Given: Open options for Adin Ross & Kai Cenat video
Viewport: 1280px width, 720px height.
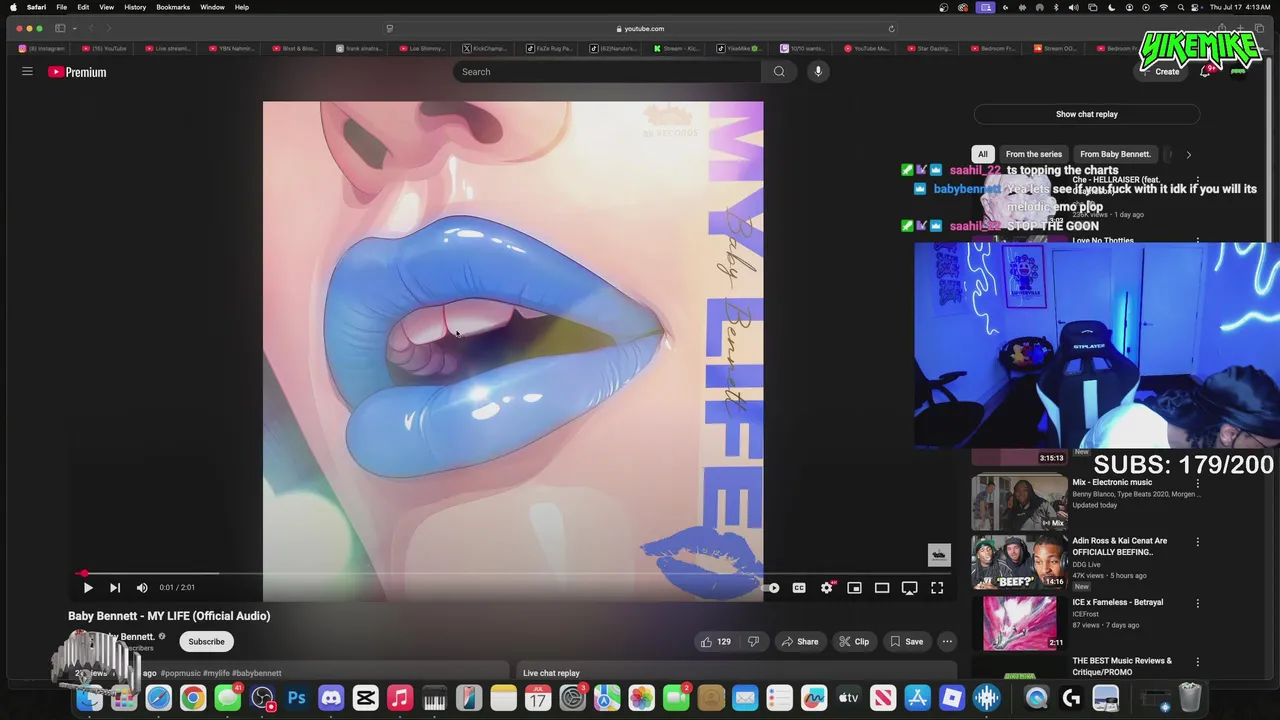Looking at the screenshot, I should pyautogui.click(x=1198, y=542).
